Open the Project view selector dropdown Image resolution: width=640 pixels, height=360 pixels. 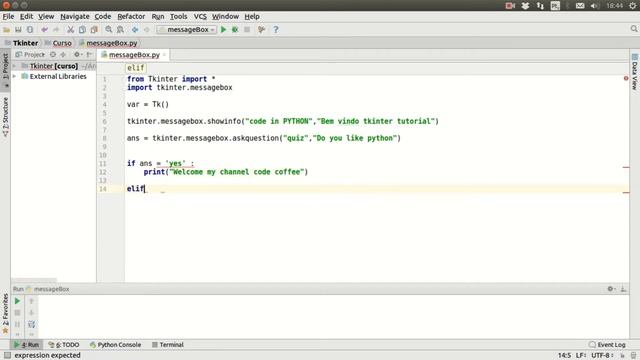[30, 54]
